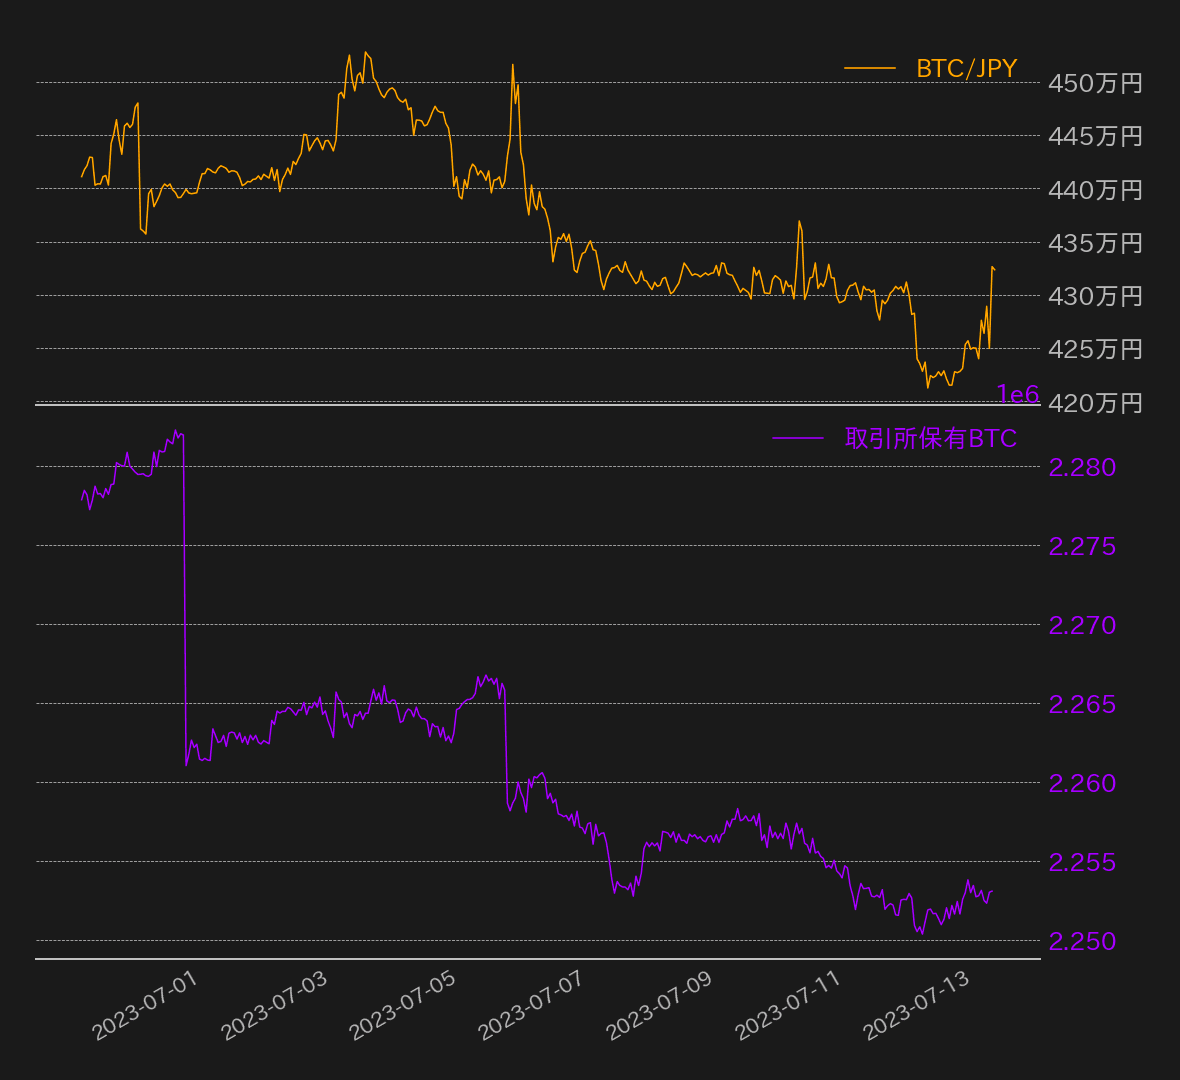Click the 2.265 purple axis label
Viewport: 1180px width, 1080px height.
(x=1082, y=704)
